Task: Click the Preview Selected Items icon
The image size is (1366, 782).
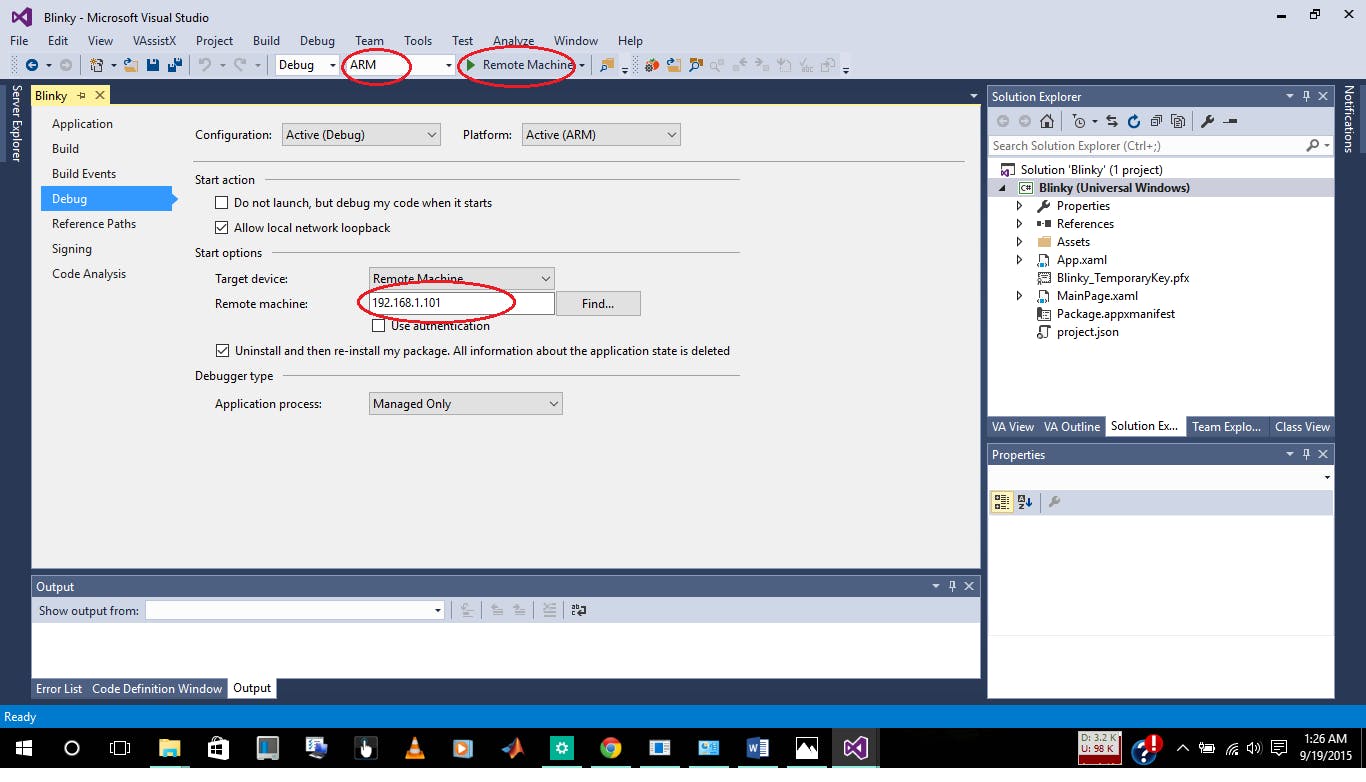Action: (1230, 121)
